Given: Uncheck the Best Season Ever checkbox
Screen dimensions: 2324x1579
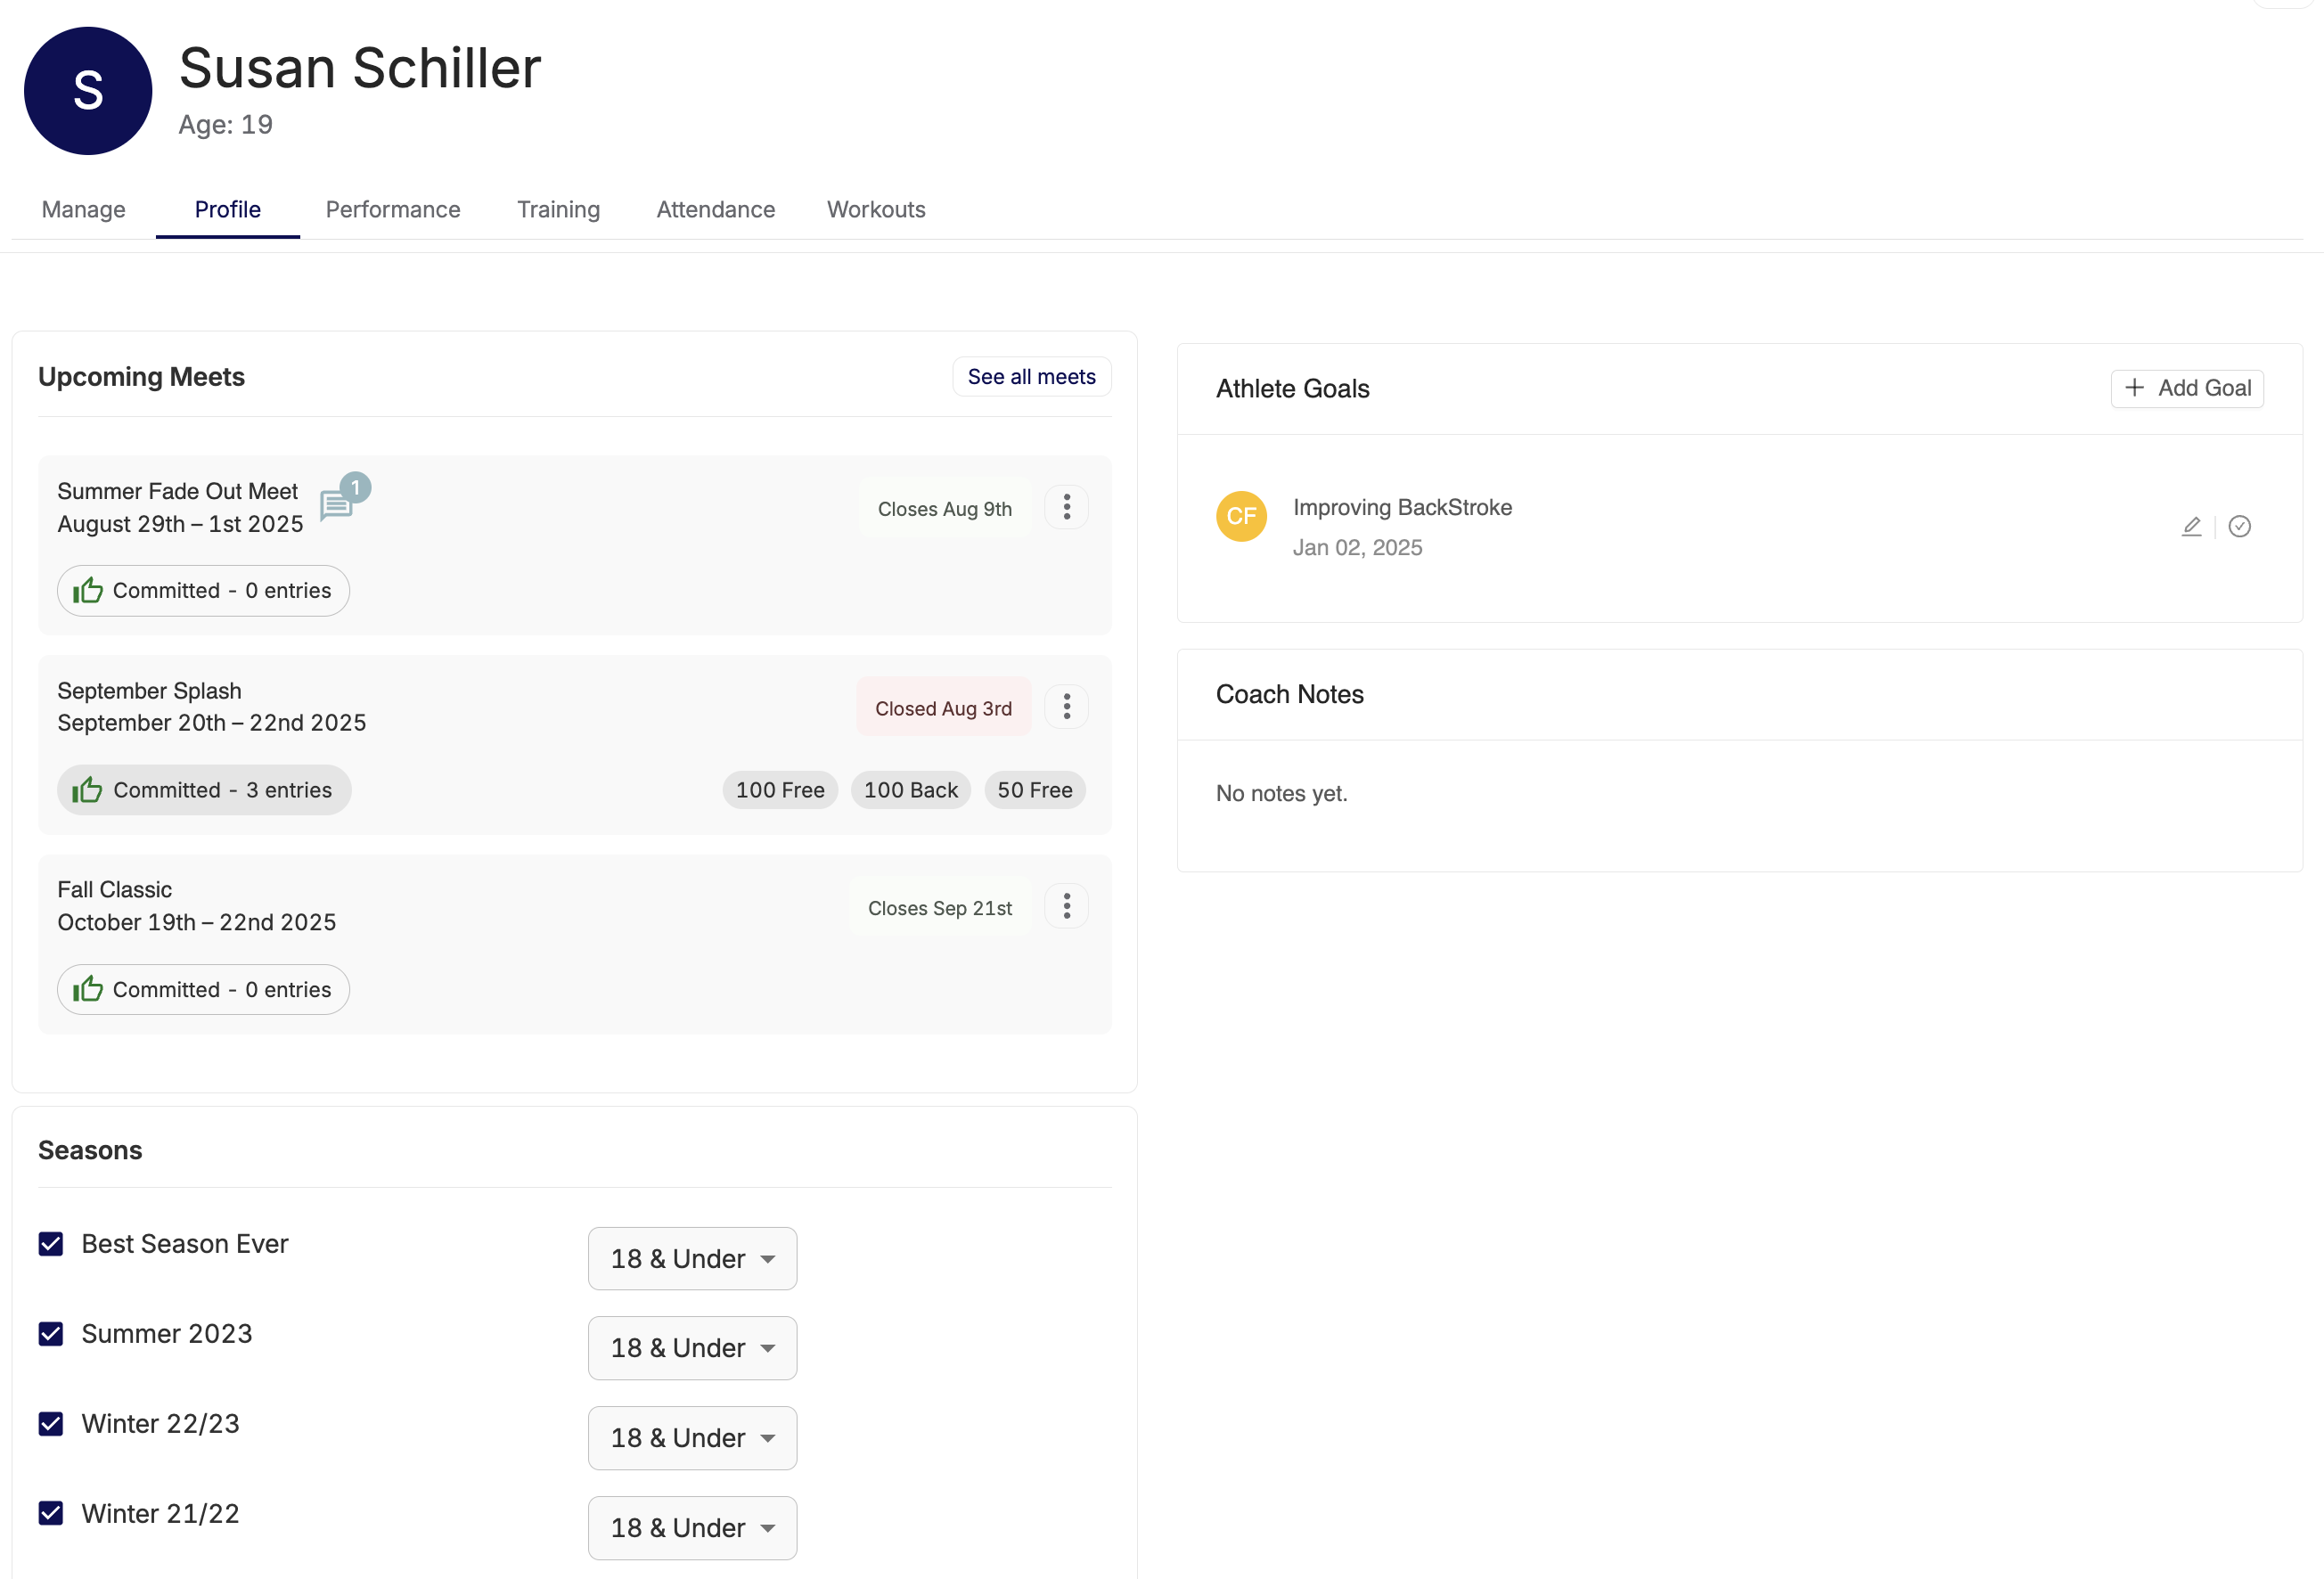Looking at the screenshot, I should (x=51, y=1244).
